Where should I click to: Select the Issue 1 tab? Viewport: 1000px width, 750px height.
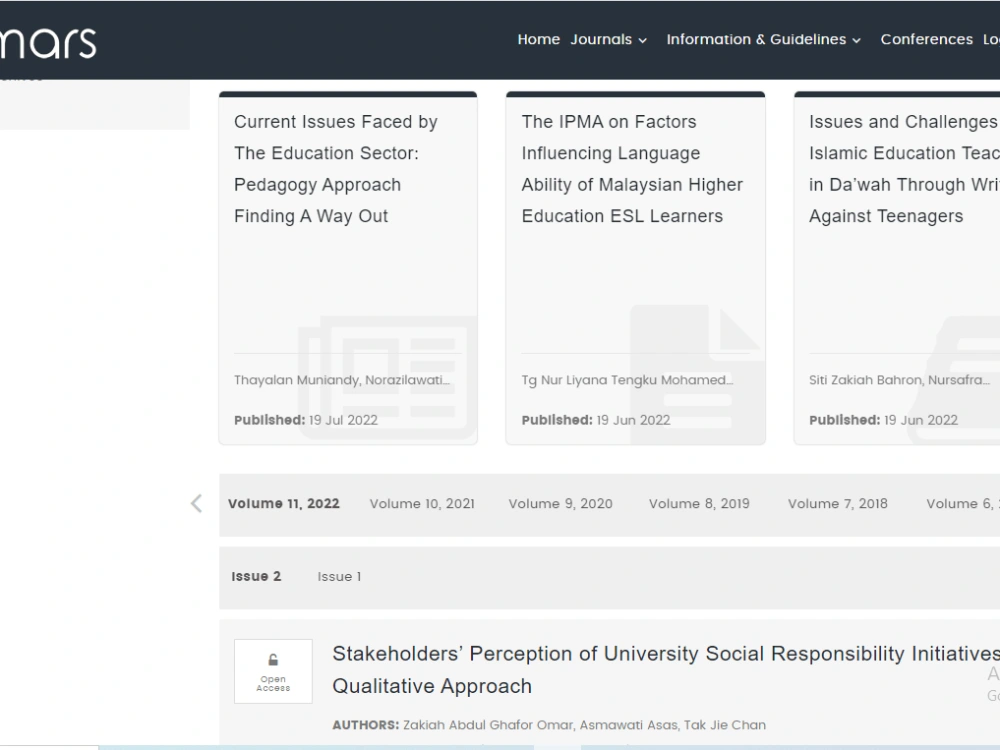tap(339, 577)
